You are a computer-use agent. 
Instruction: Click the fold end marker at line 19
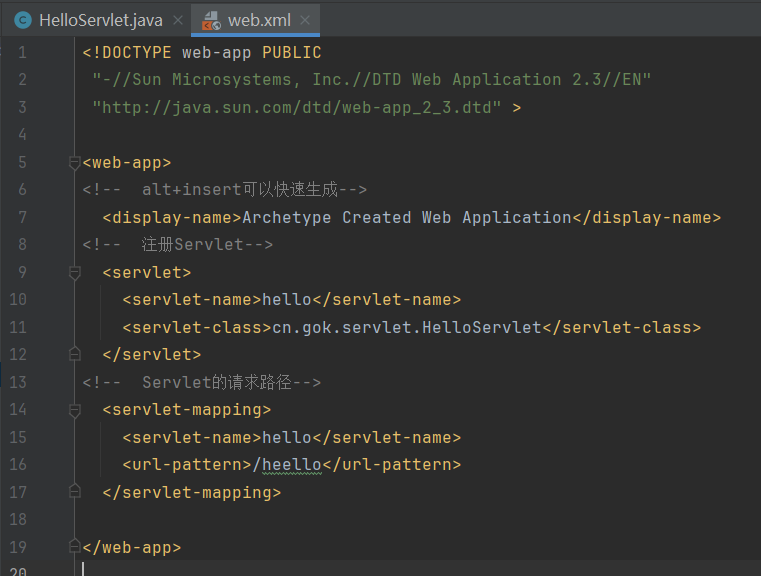click(x=74, y=546)
